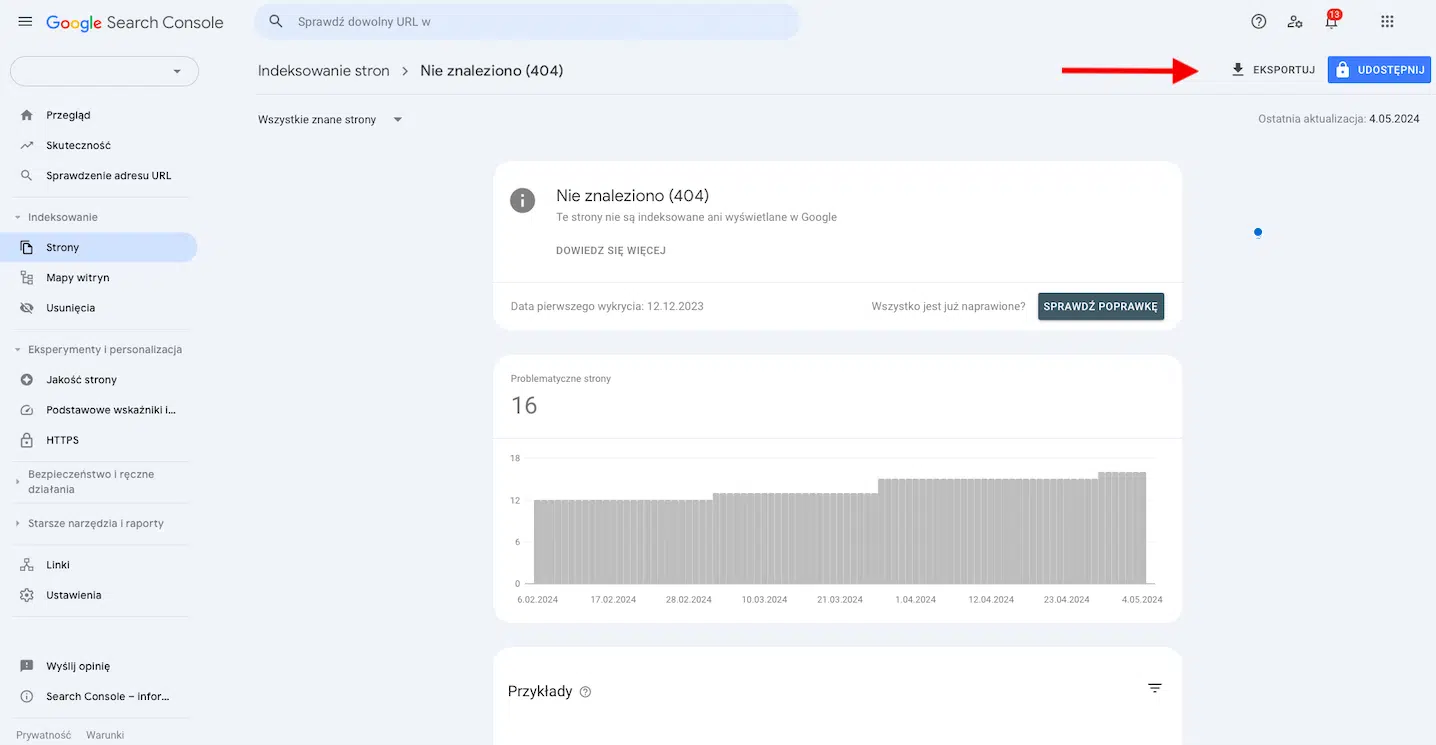Click Data pierwszego wykrycia: 12.12.2023 text
1436x745 pixels.
(x=607, y=306)
